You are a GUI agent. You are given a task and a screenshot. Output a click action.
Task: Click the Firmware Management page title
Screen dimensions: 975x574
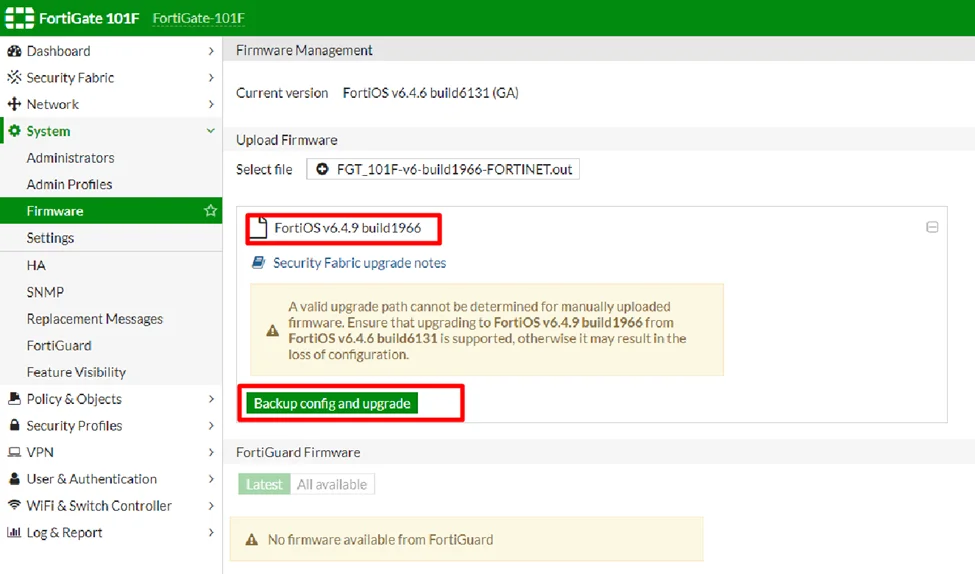click(x=304, y=50)
